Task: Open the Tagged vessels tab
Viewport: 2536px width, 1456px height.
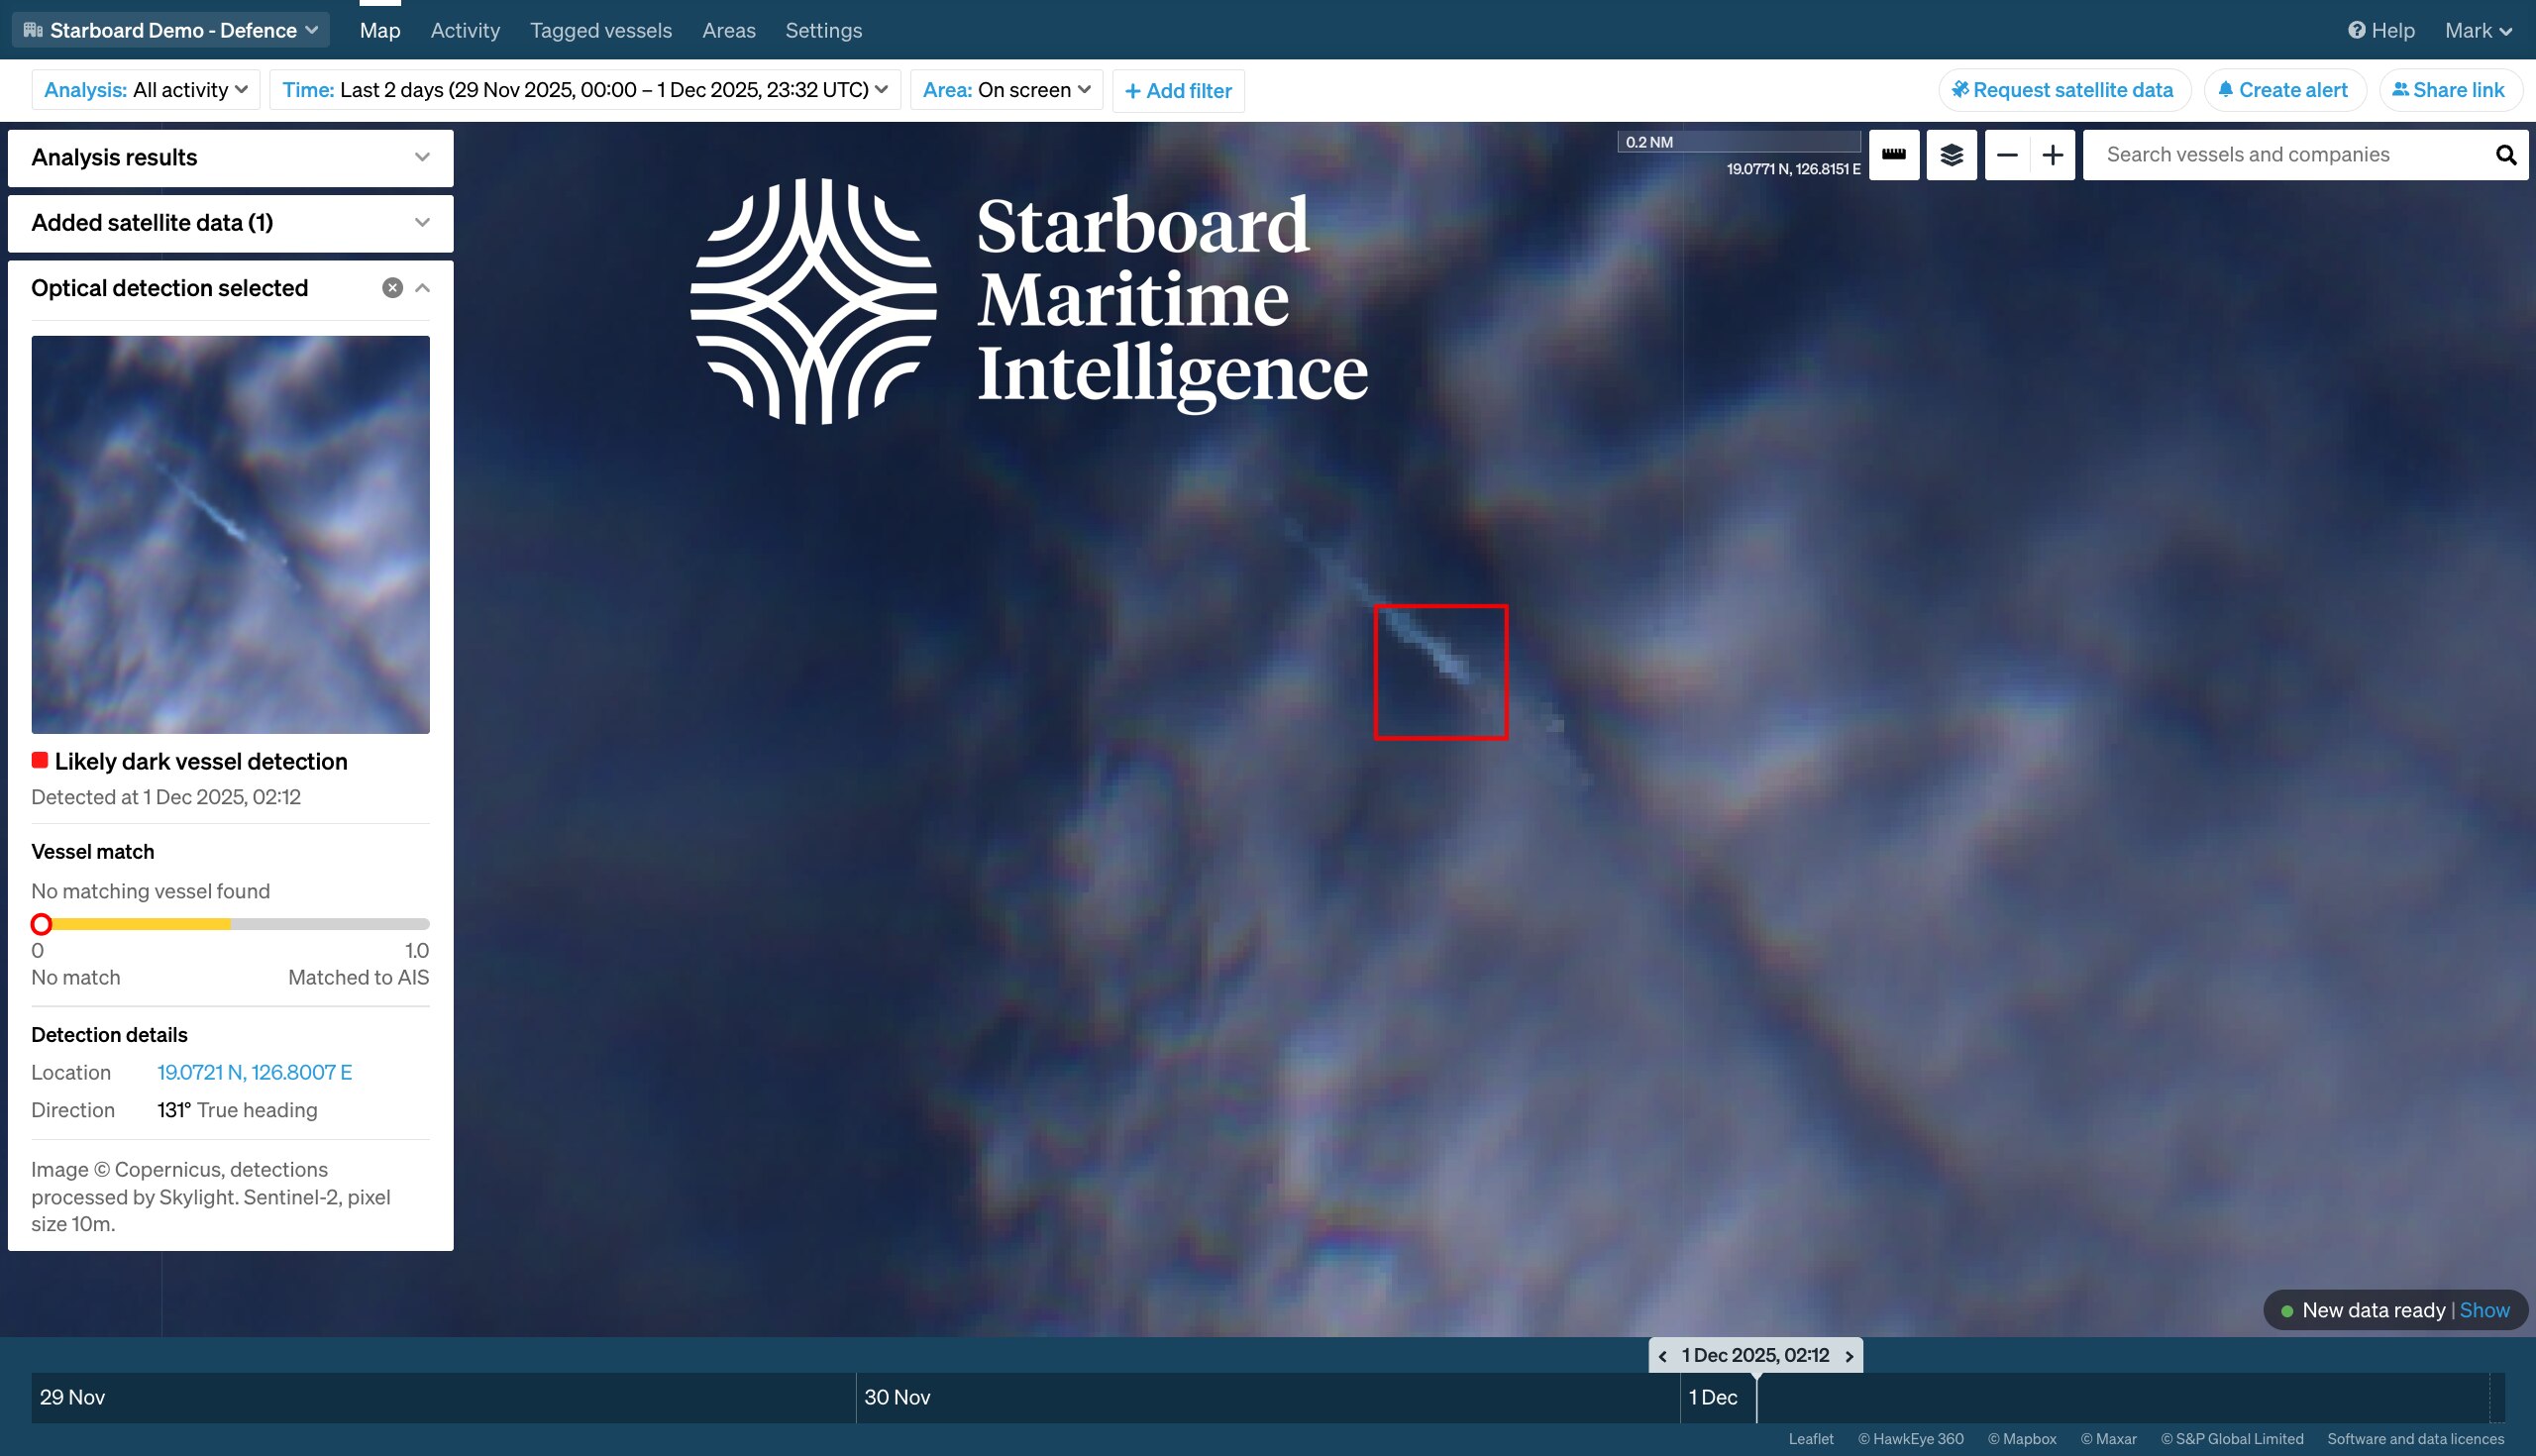Action: (601, 30)
